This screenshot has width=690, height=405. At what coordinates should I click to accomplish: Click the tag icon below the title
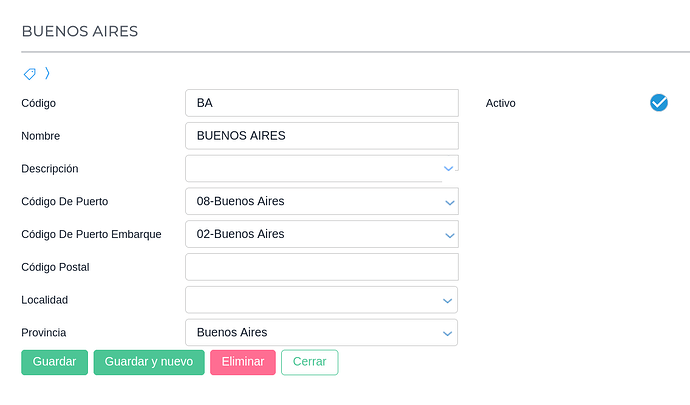(30, 74)
